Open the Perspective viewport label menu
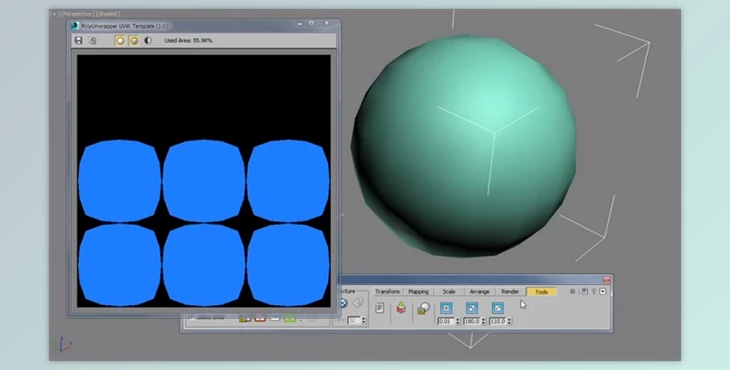This screenshot has height=370, width=730. coord(77,14)
